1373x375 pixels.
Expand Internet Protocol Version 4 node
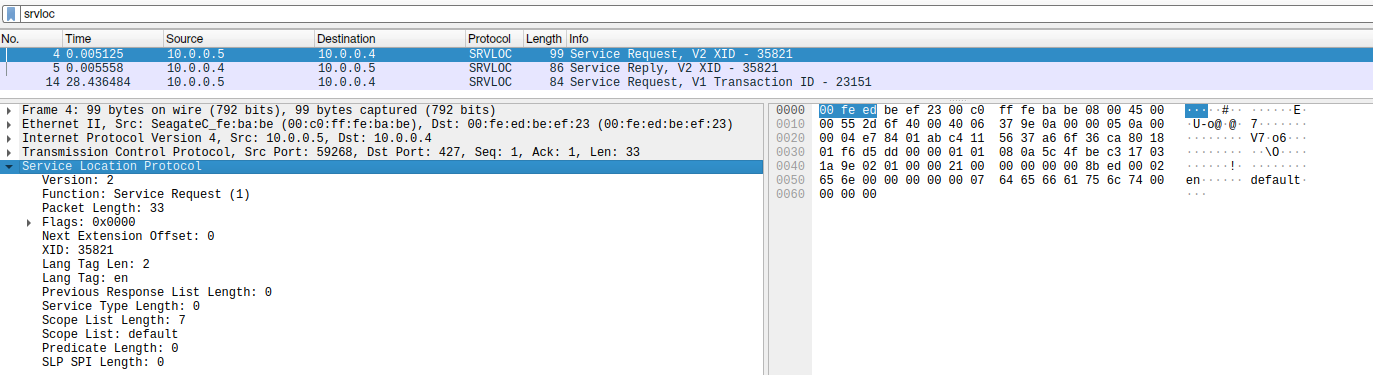point(9,138)
